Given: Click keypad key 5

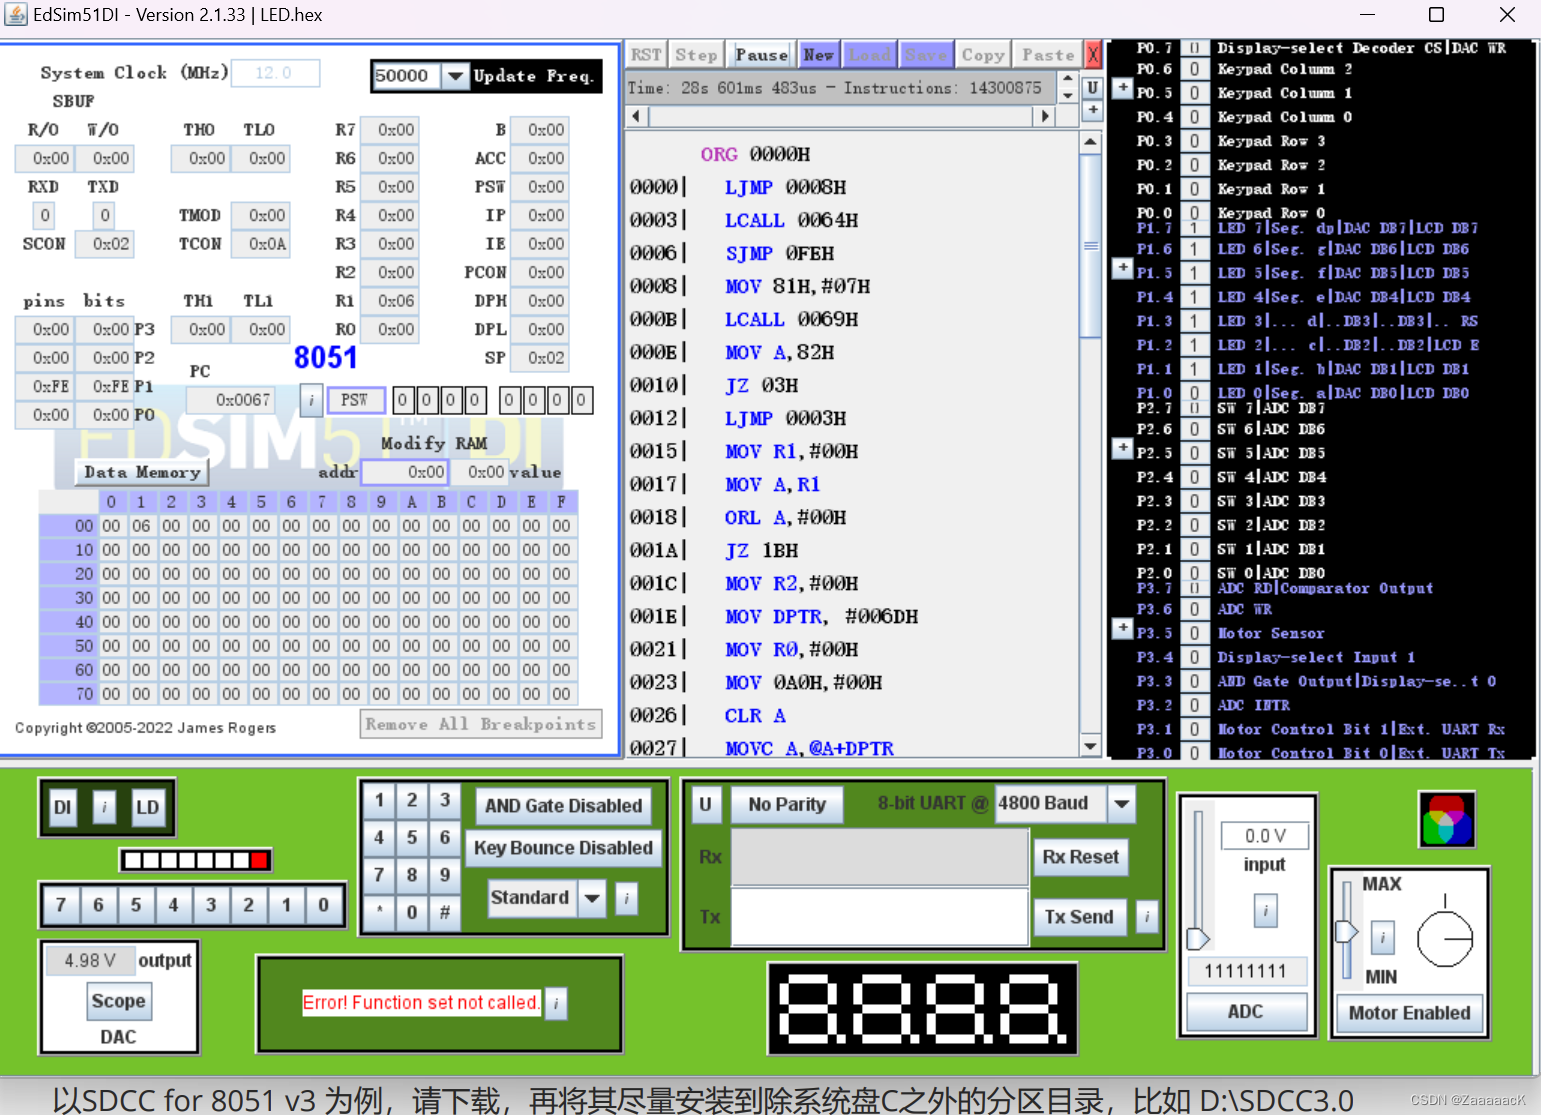Looking at the screenshot, I should click(x=412, y=837).
